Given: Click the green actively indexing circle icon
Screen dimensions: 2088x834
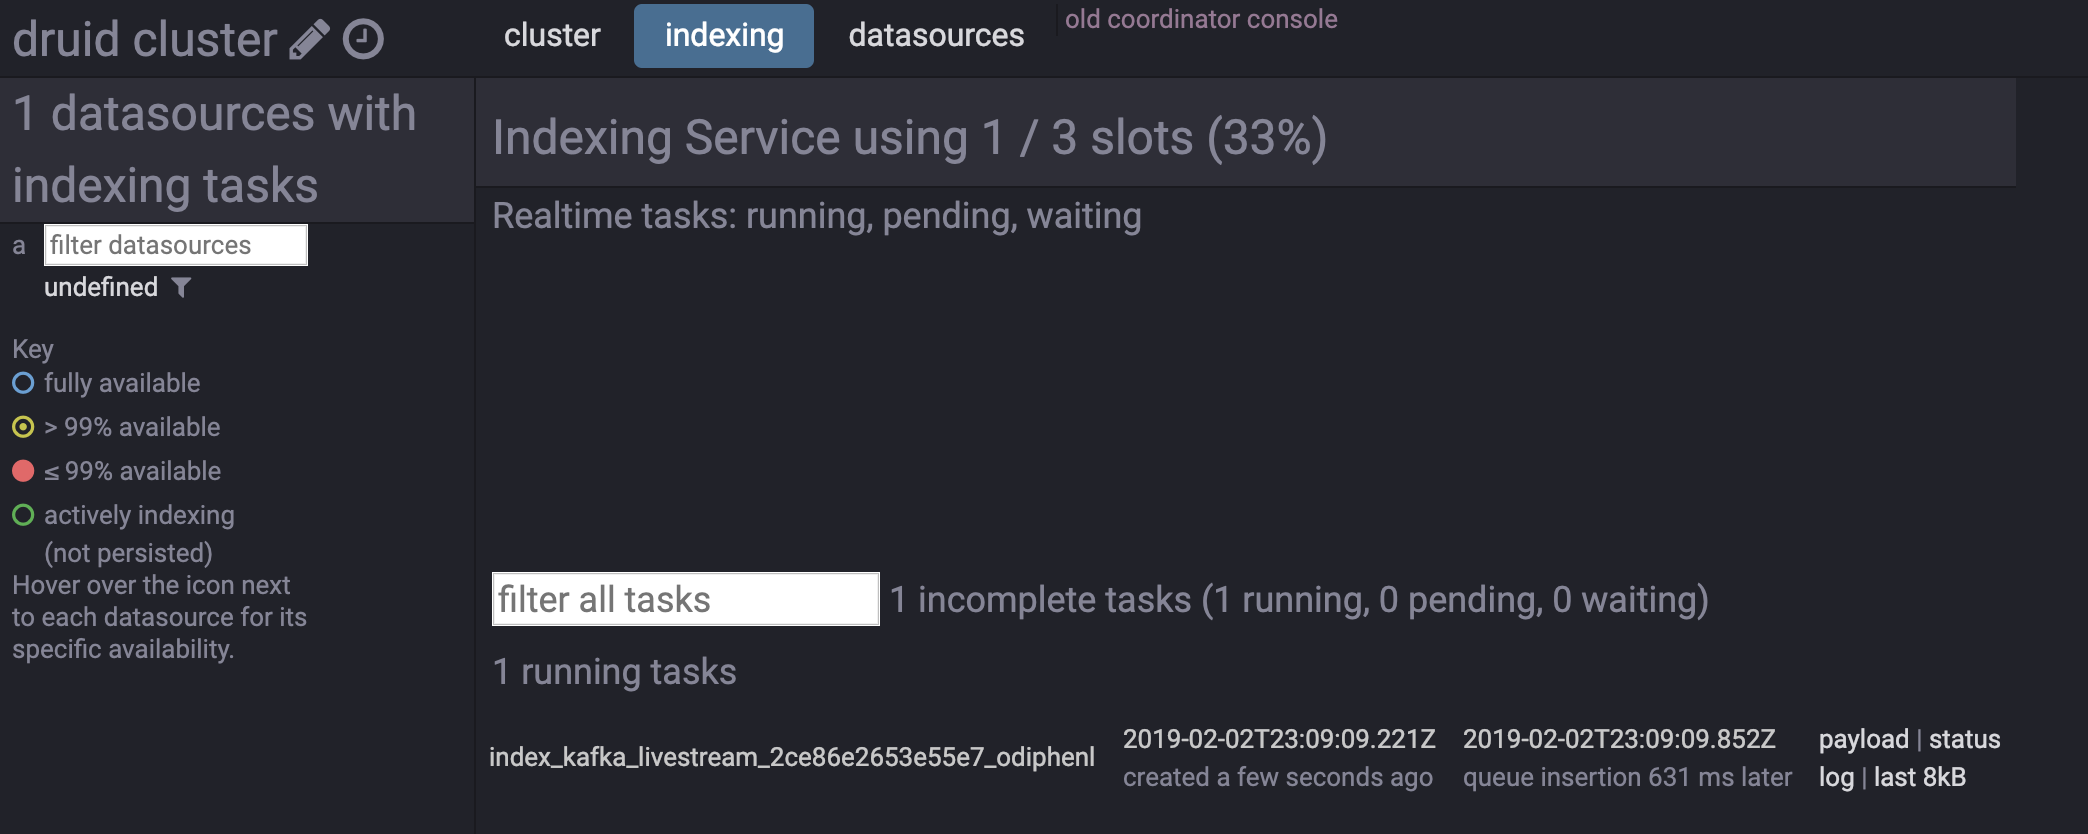Looking at the screenshot, I should coord(23,515).
